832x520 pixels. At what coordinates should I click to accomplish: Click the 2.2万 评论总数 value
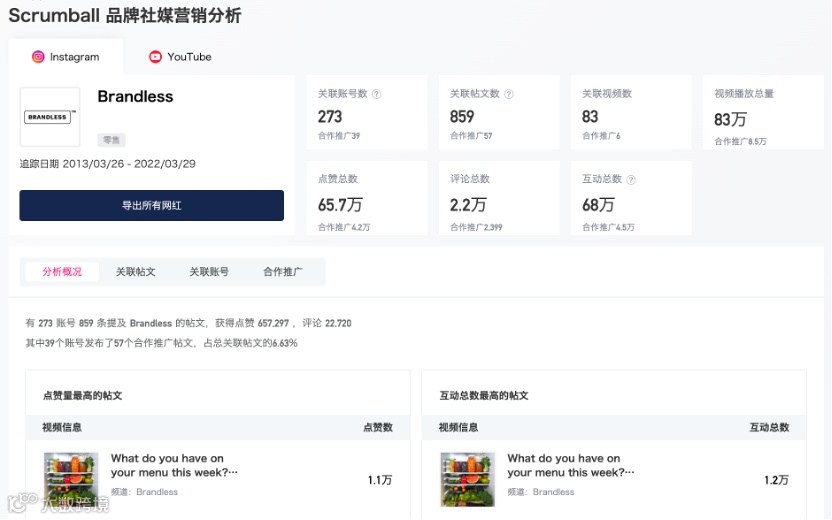coord(468,205)
